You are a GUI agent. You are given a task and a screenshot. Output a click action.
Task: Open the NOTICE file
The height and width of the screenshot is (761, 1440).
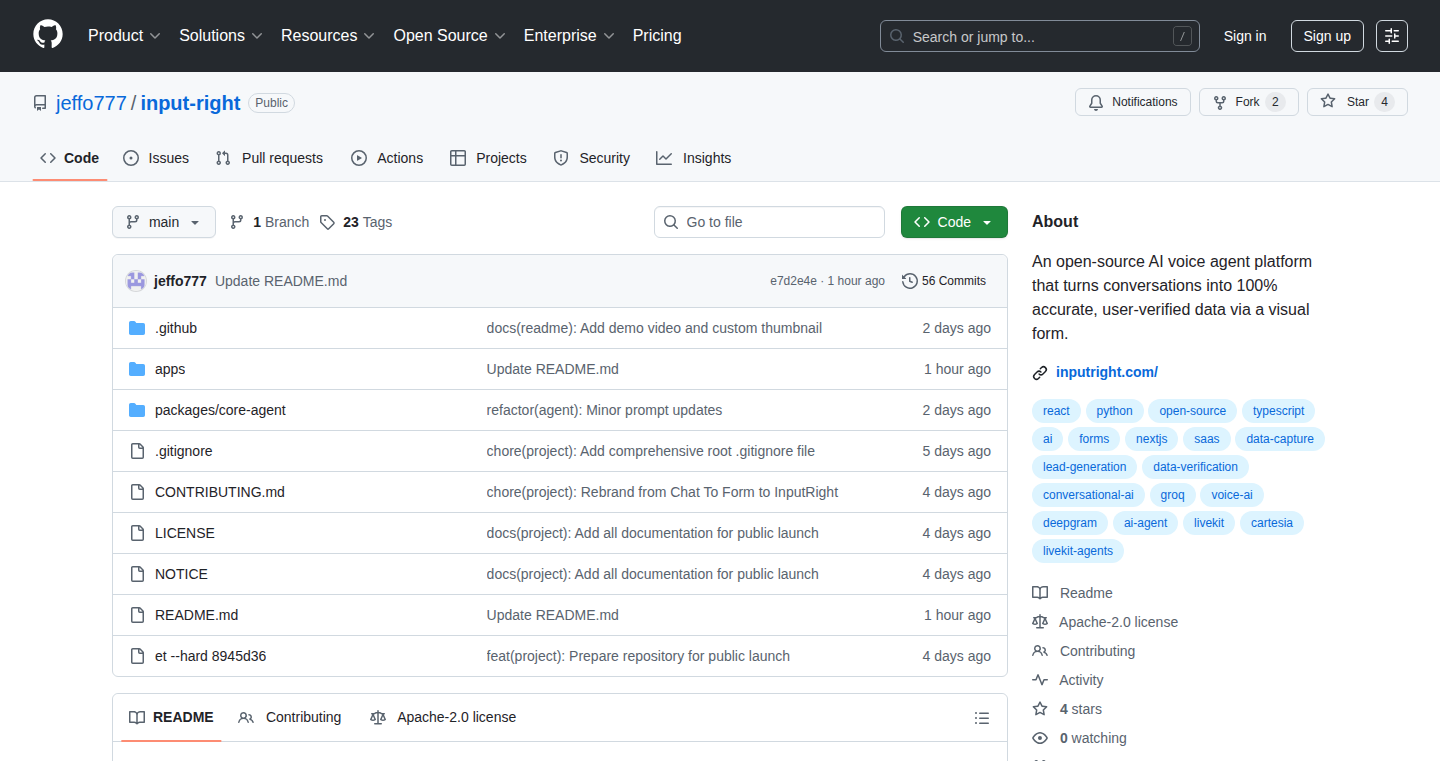click(x=182, y=574)
